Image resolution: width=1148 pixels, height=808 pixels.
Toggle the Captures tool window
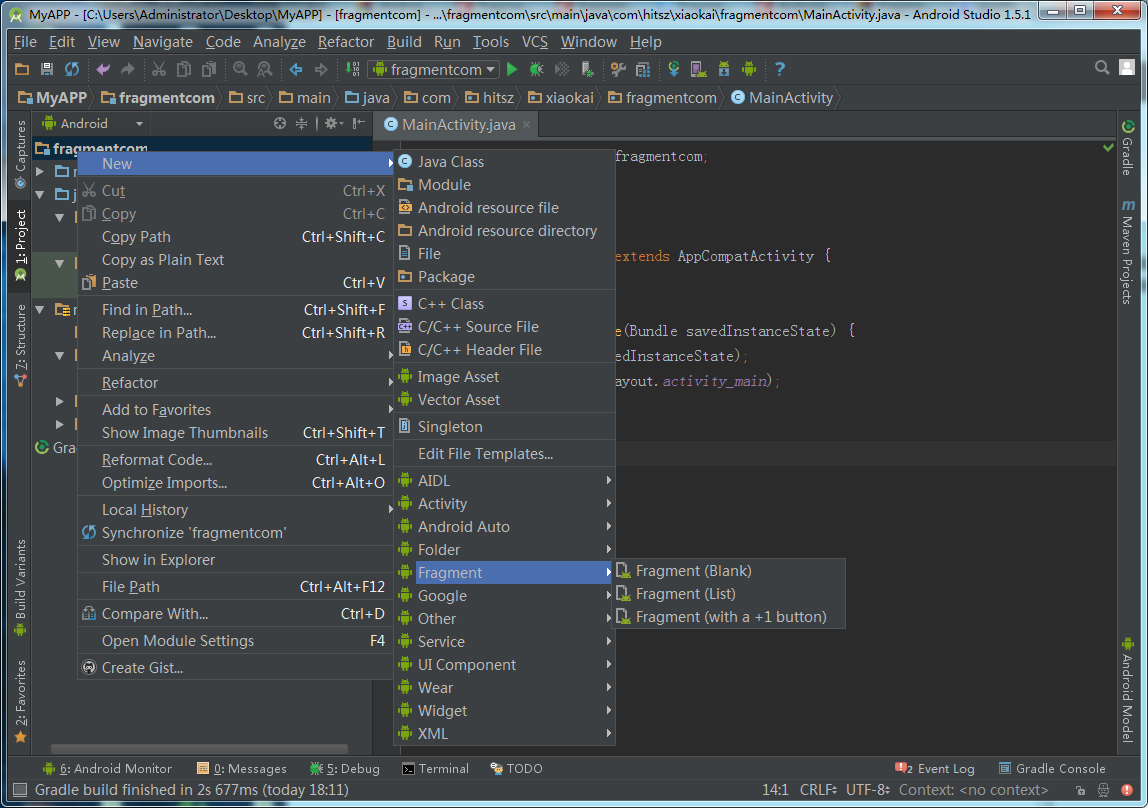pos(20,152)
